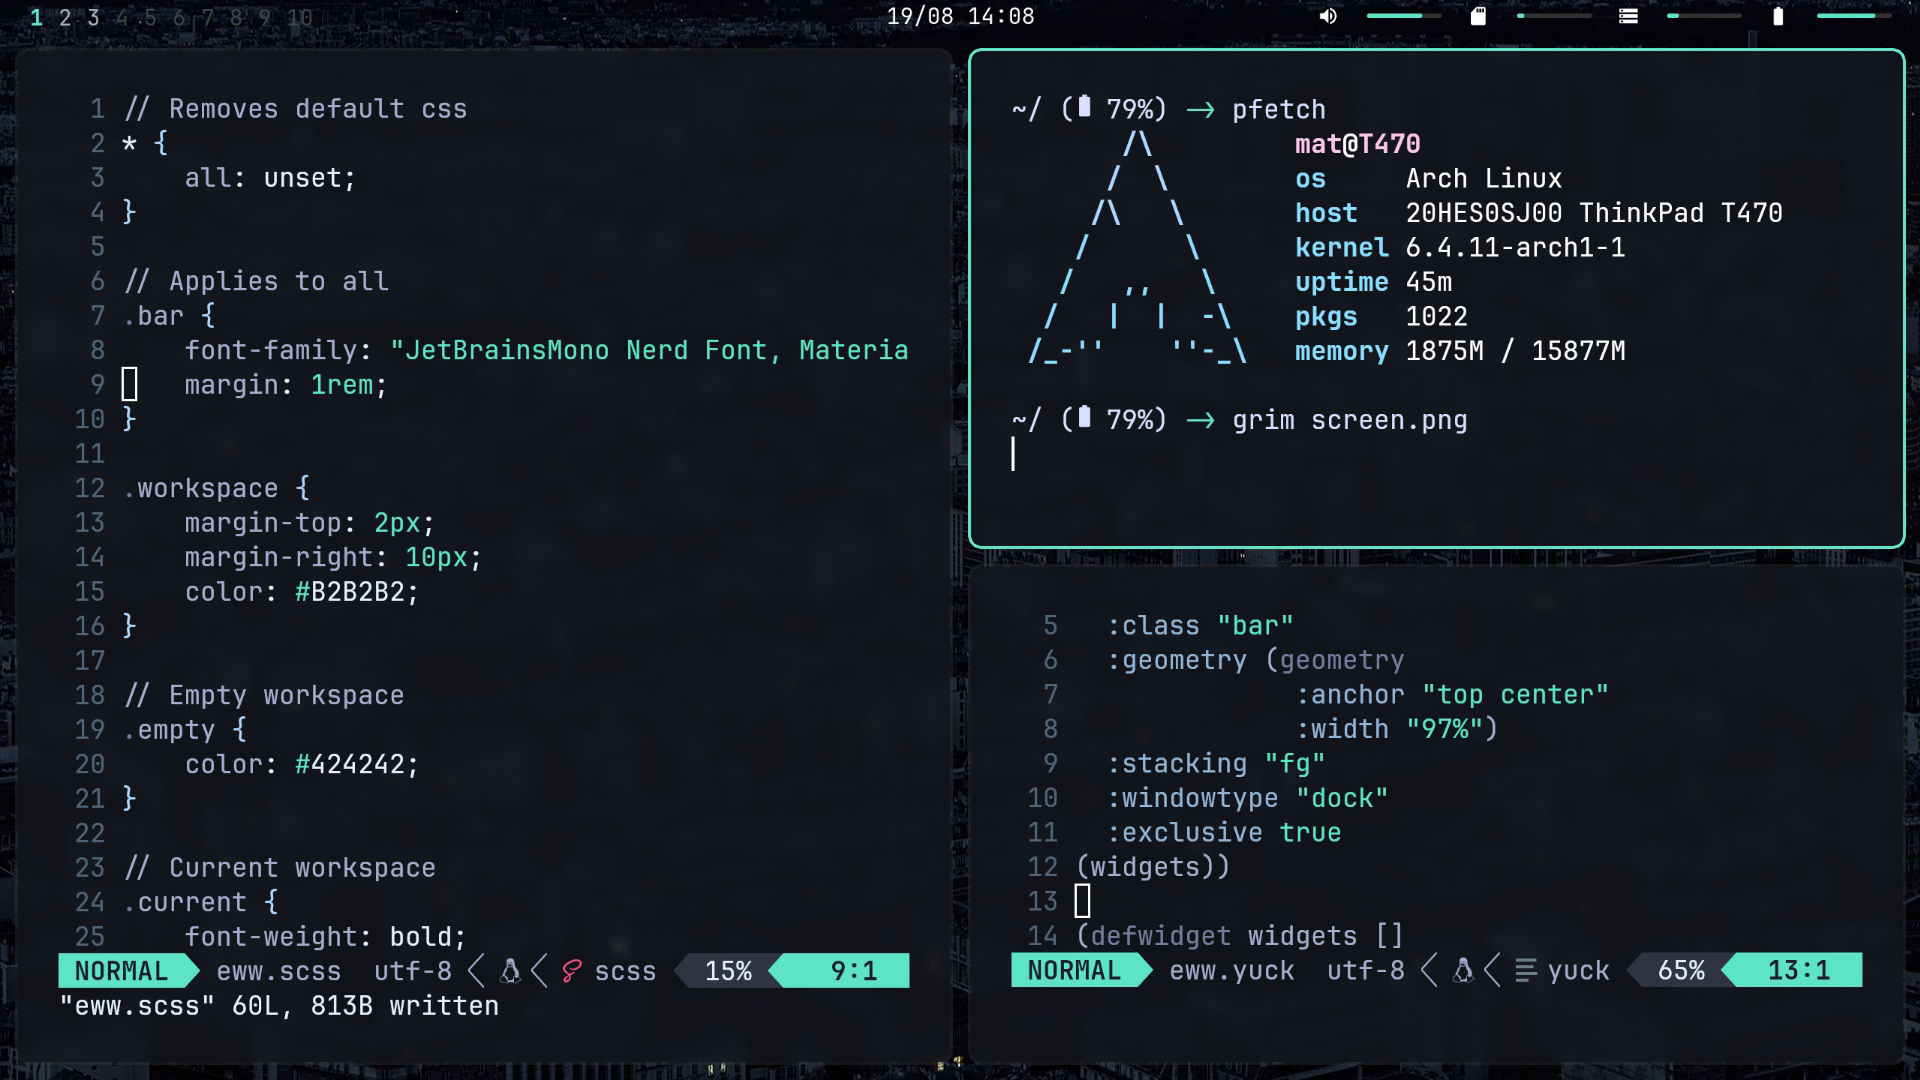Click the date and time clock
1920x1080 pixels.
pos(960,16)
